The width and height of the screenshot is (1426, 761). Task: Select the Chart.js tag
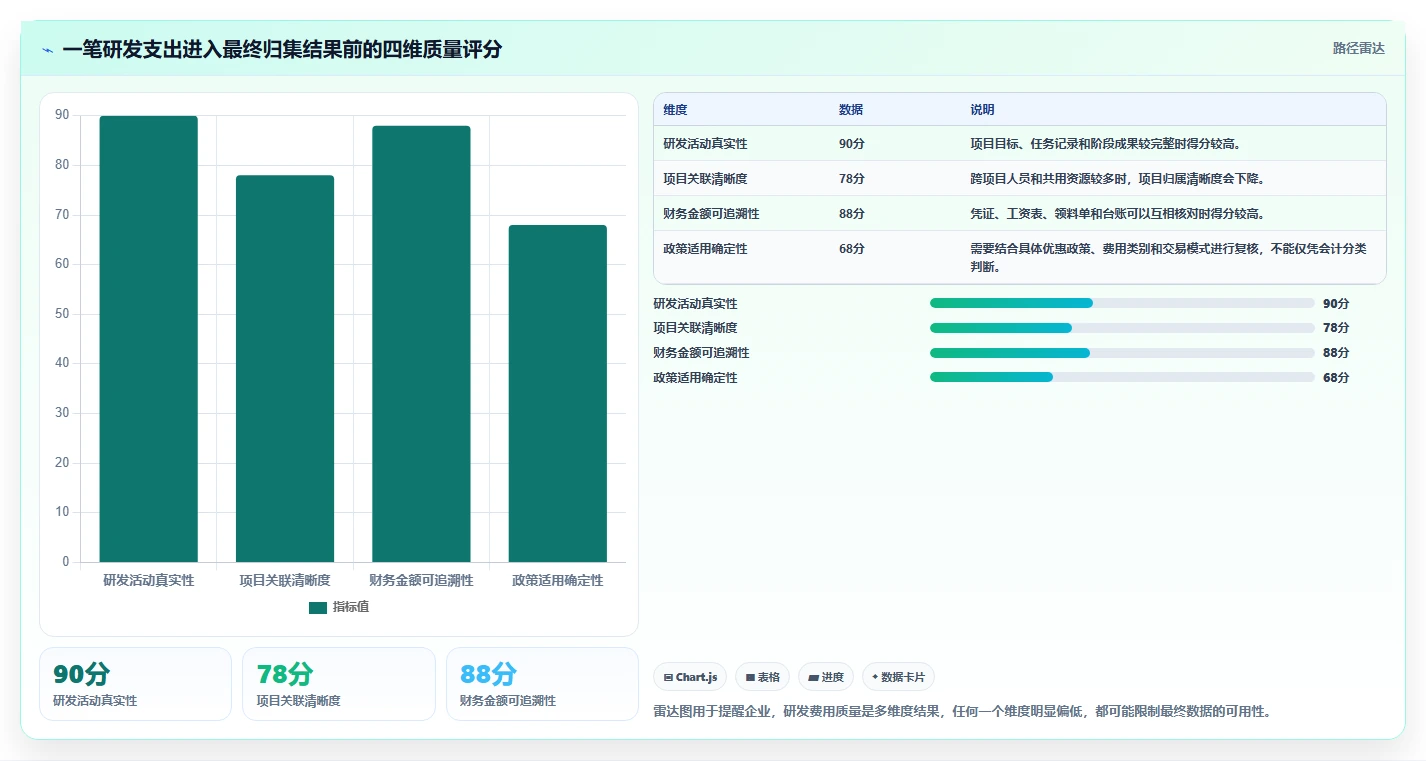[690, 677]
